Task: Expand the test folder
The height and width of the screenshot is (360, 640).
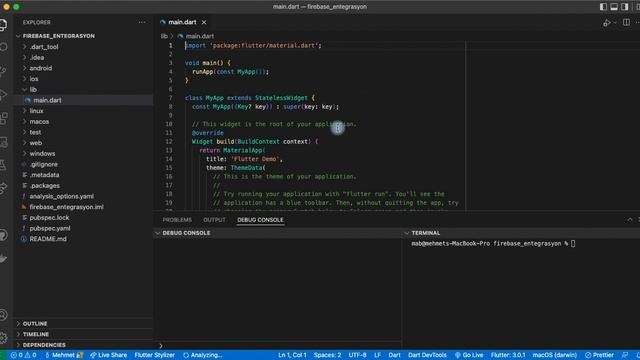Action: click(35, 132)
